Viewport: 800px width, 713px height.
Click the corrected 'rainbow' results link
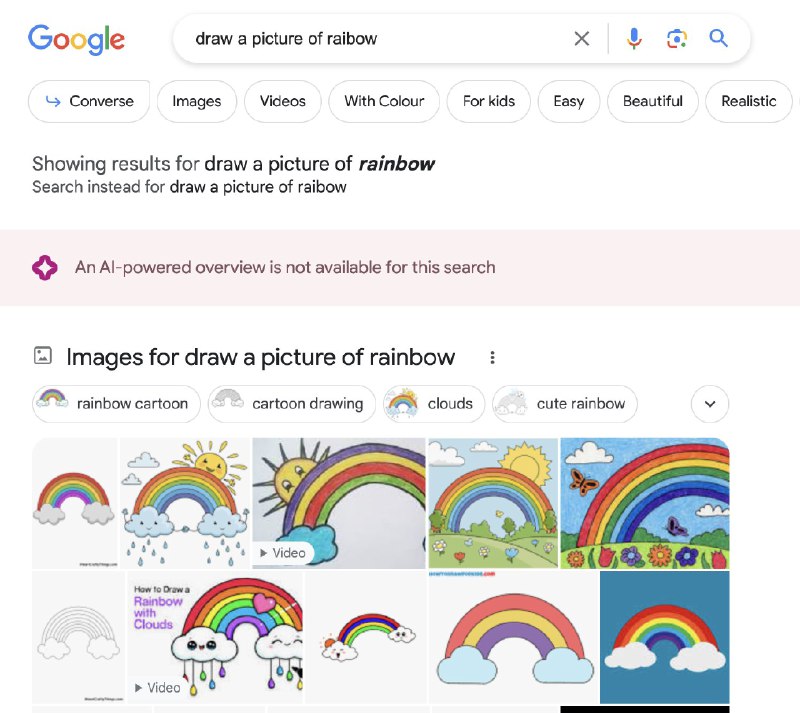pos(319,164)
